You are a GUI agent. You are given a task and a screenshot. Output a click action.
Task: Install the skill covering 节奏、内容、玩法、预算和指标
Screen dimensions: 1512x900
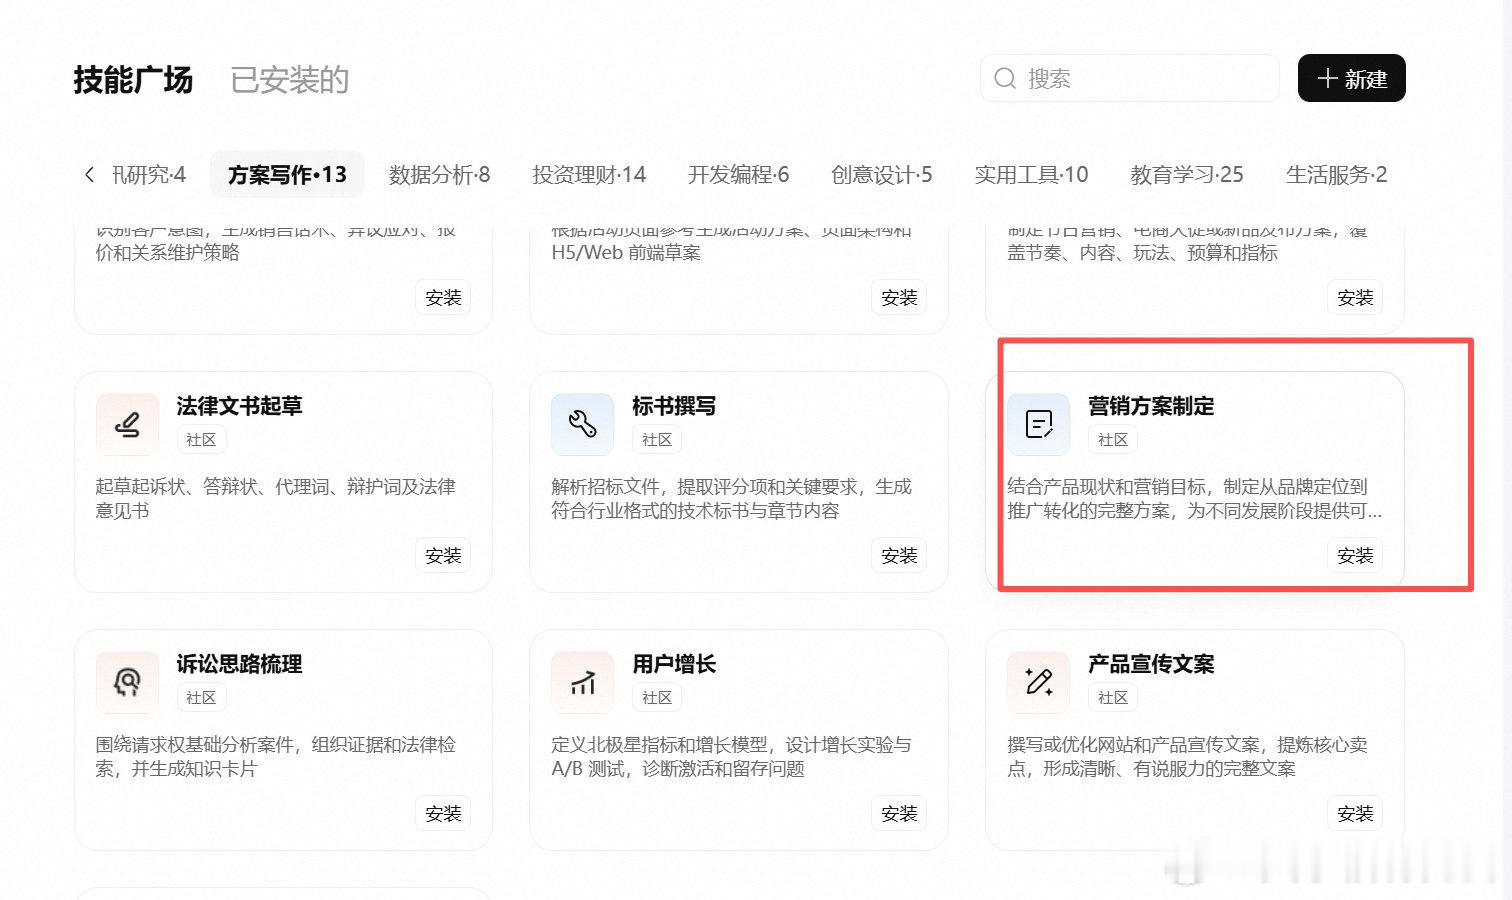tap(1355, 297)
